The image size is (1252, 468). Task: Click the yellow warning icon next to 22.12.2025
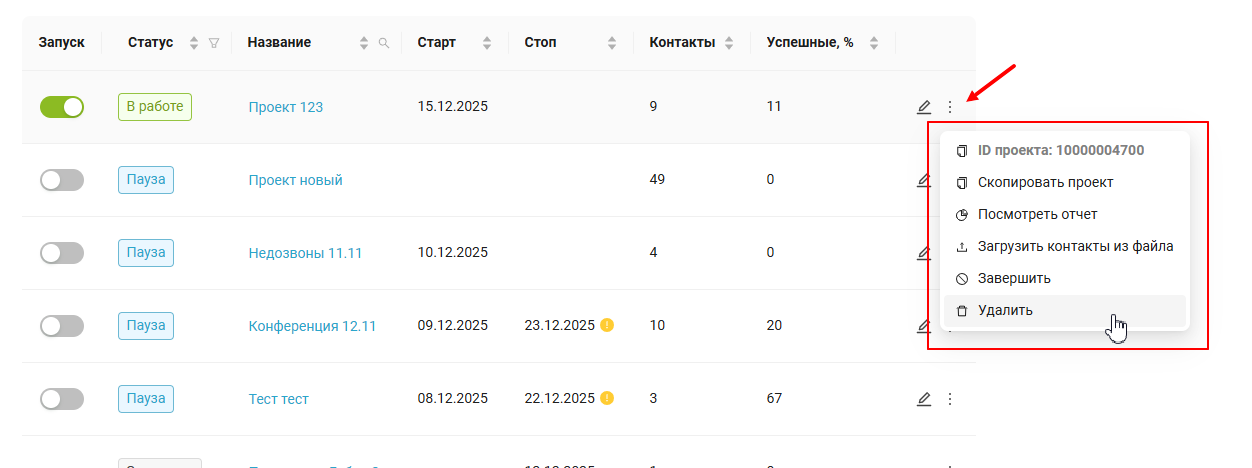point(607,398)
